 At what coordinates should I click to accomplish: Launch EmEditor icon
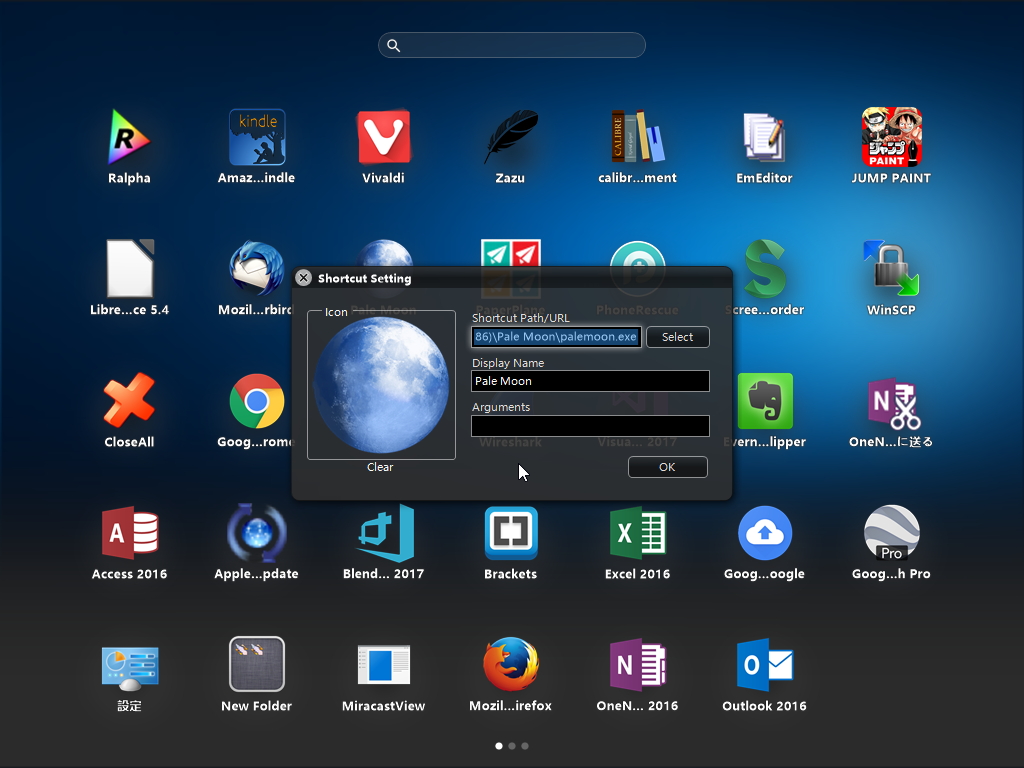click(764, 137)
